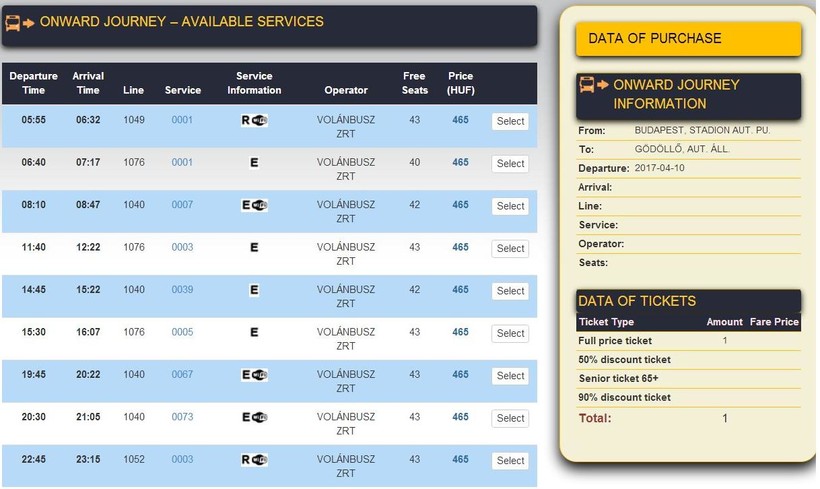Viewport: 820px width, 489px height.
Task: Click the E service icon for 14:45 departure
Action: point(254,290)
